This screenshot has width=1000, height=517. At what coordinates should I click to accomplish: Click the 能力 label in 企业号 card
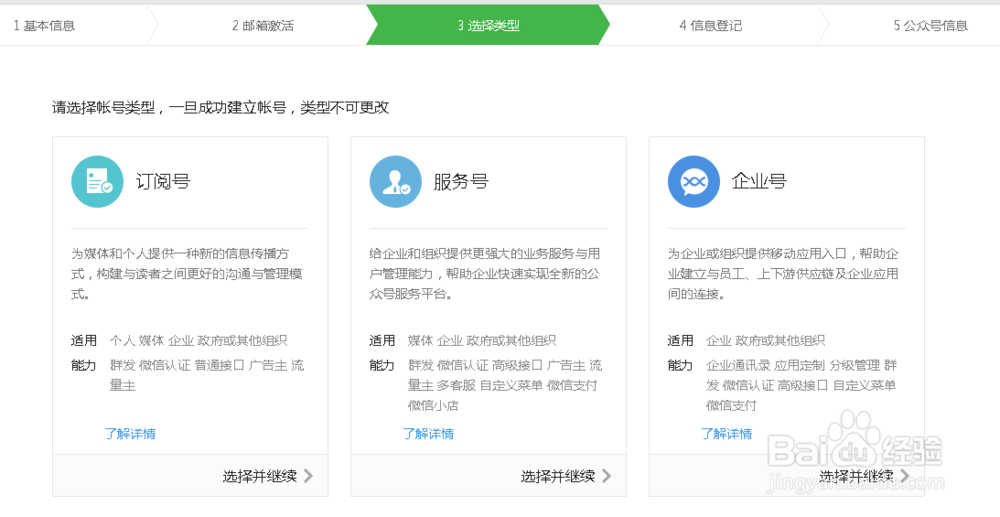(680, 365)
